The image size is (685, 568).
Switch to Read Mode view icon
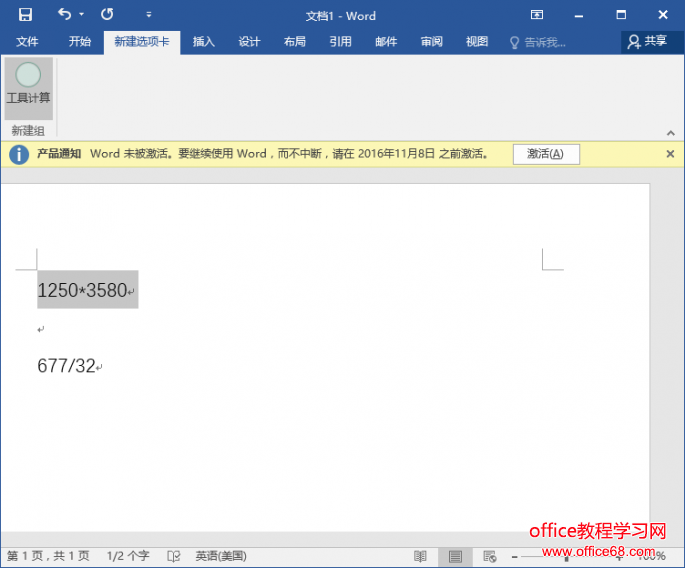pyautogui.click(x=420, y=556)
